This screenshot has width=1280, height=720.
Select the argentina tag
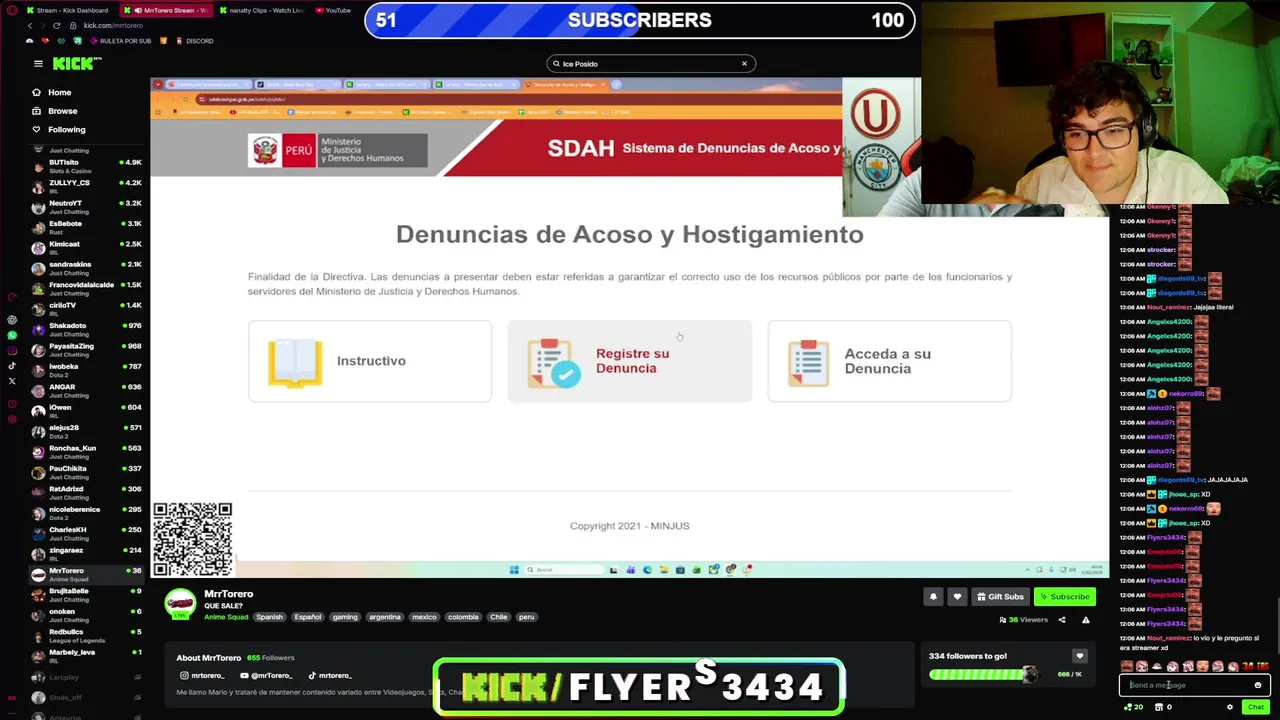pyautogui.click(x=385, y=617)
